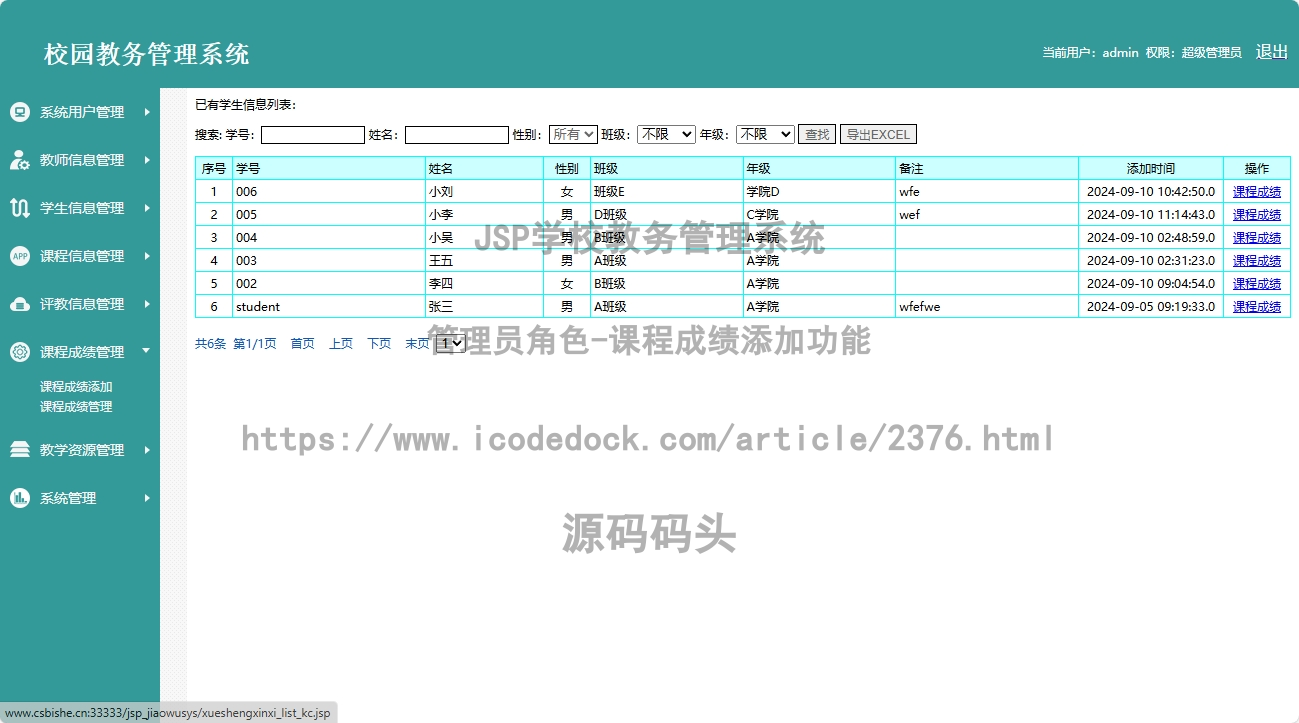1299x723 pixels.
Task: Click the 添加时间 column header
Action: click(x=1151, y=168)
